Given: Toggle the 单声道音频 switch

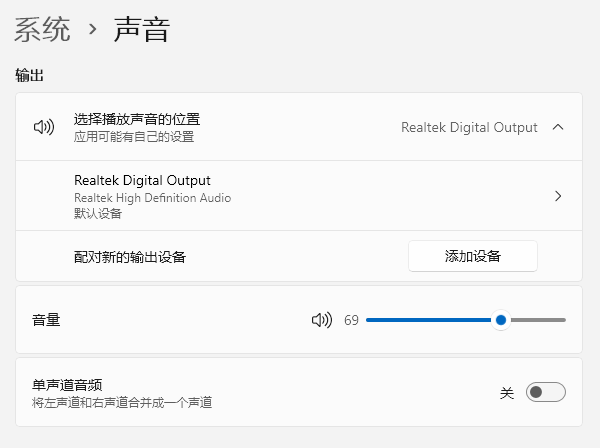Looking at the screenshot, I should point(546,392).
